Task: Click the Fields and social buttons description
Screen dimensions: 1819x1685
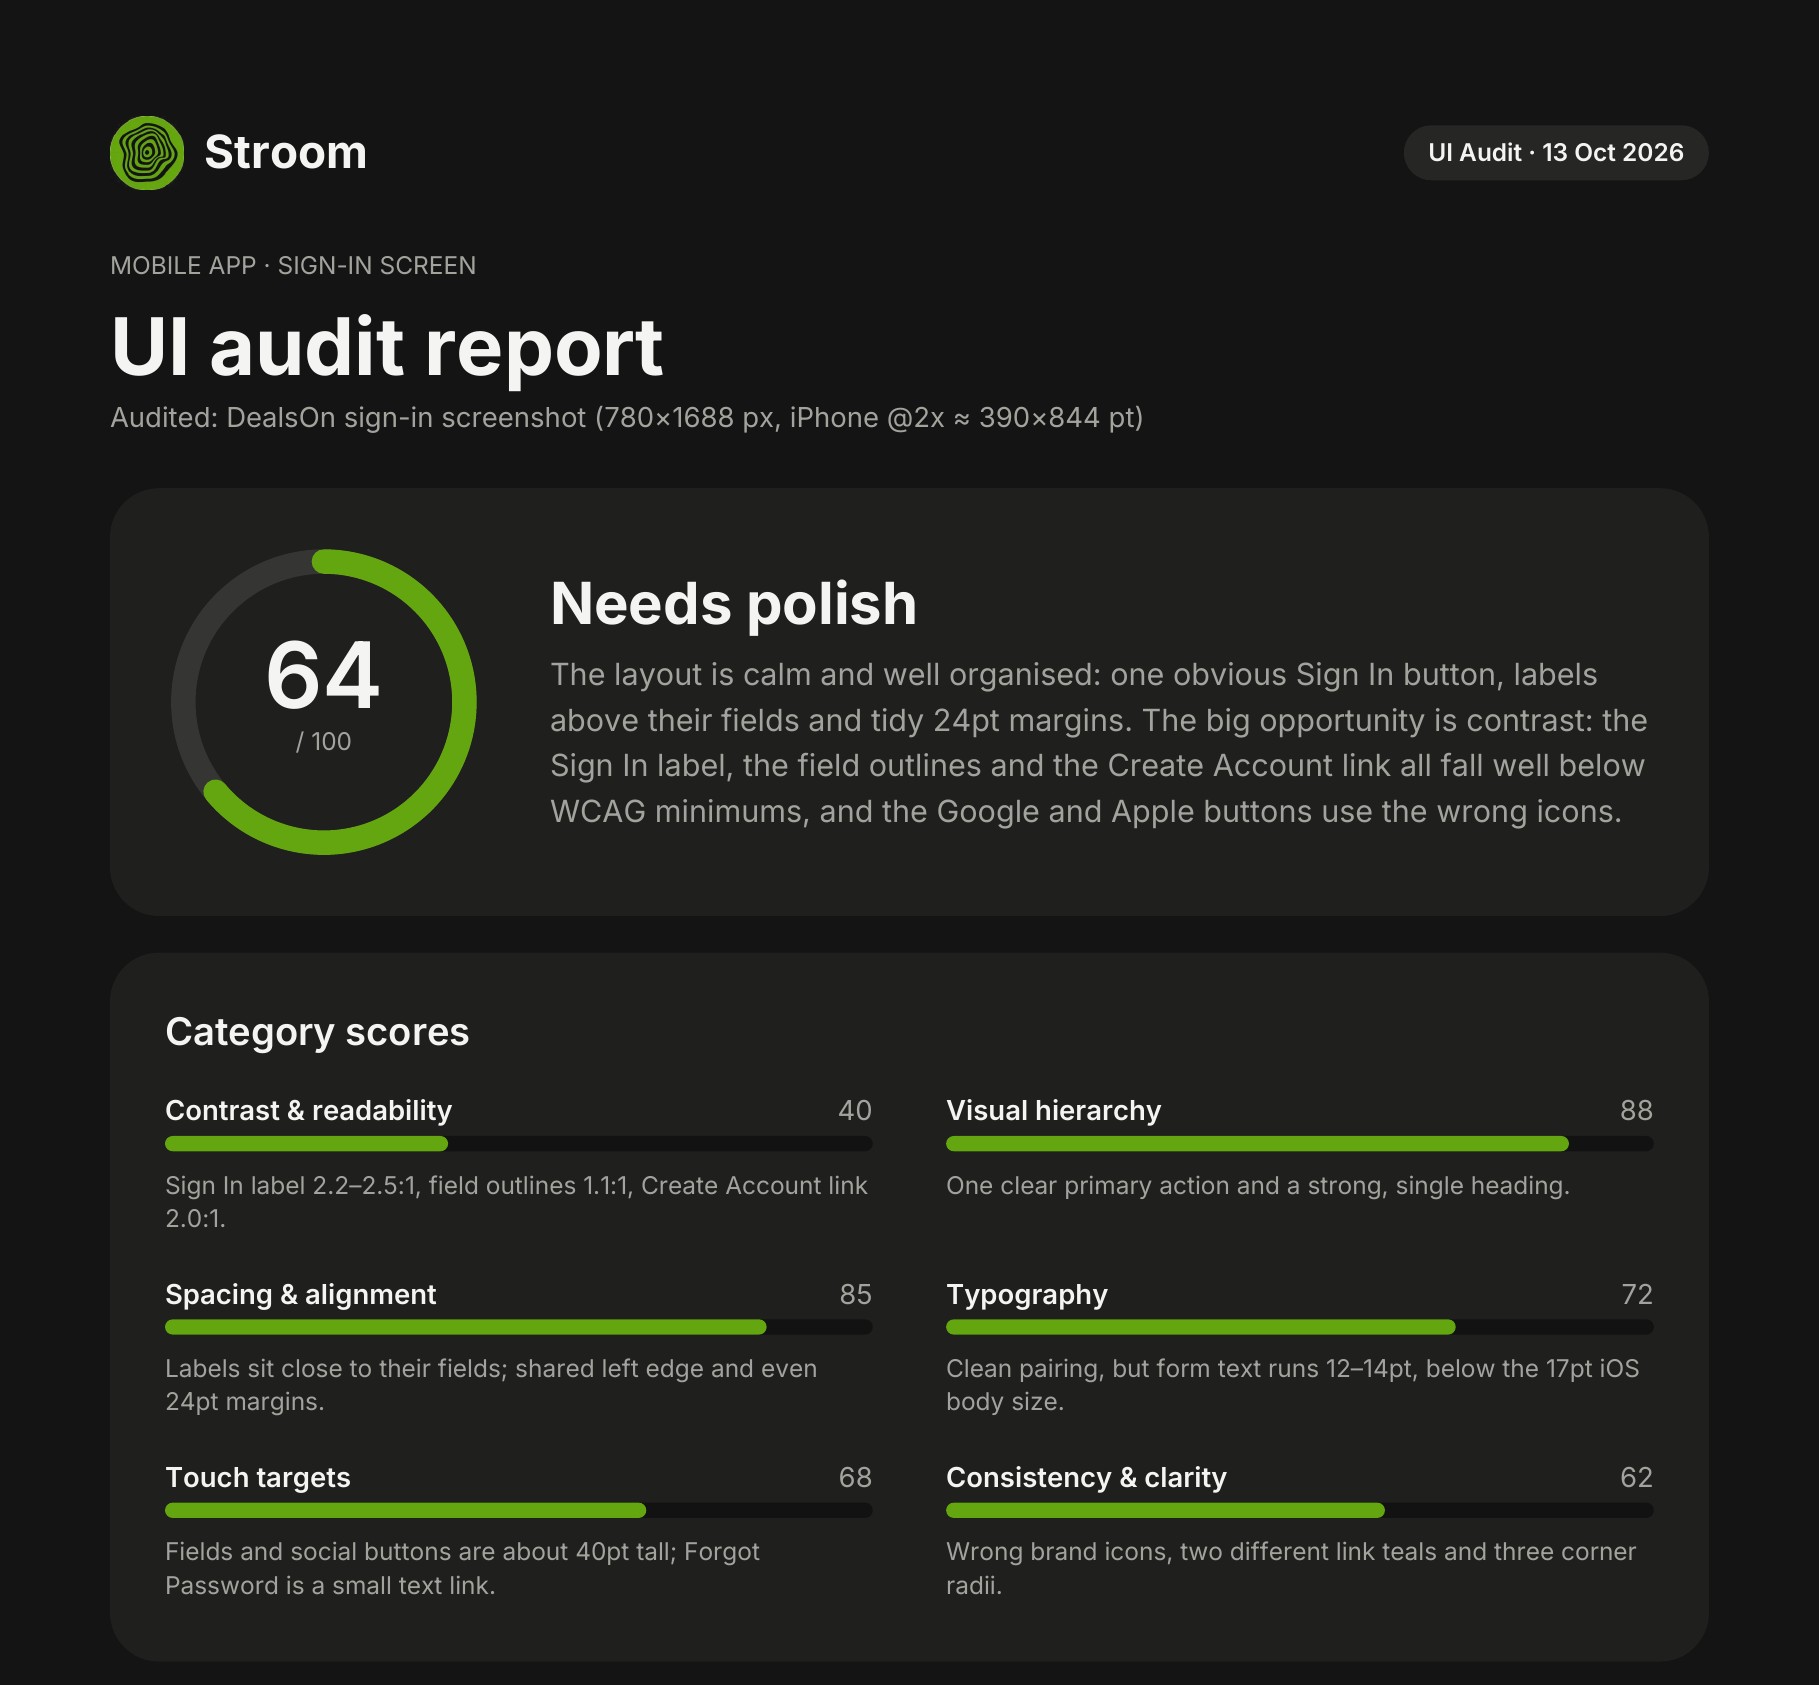Action: pyautogui.click(x=462, y=1569)
